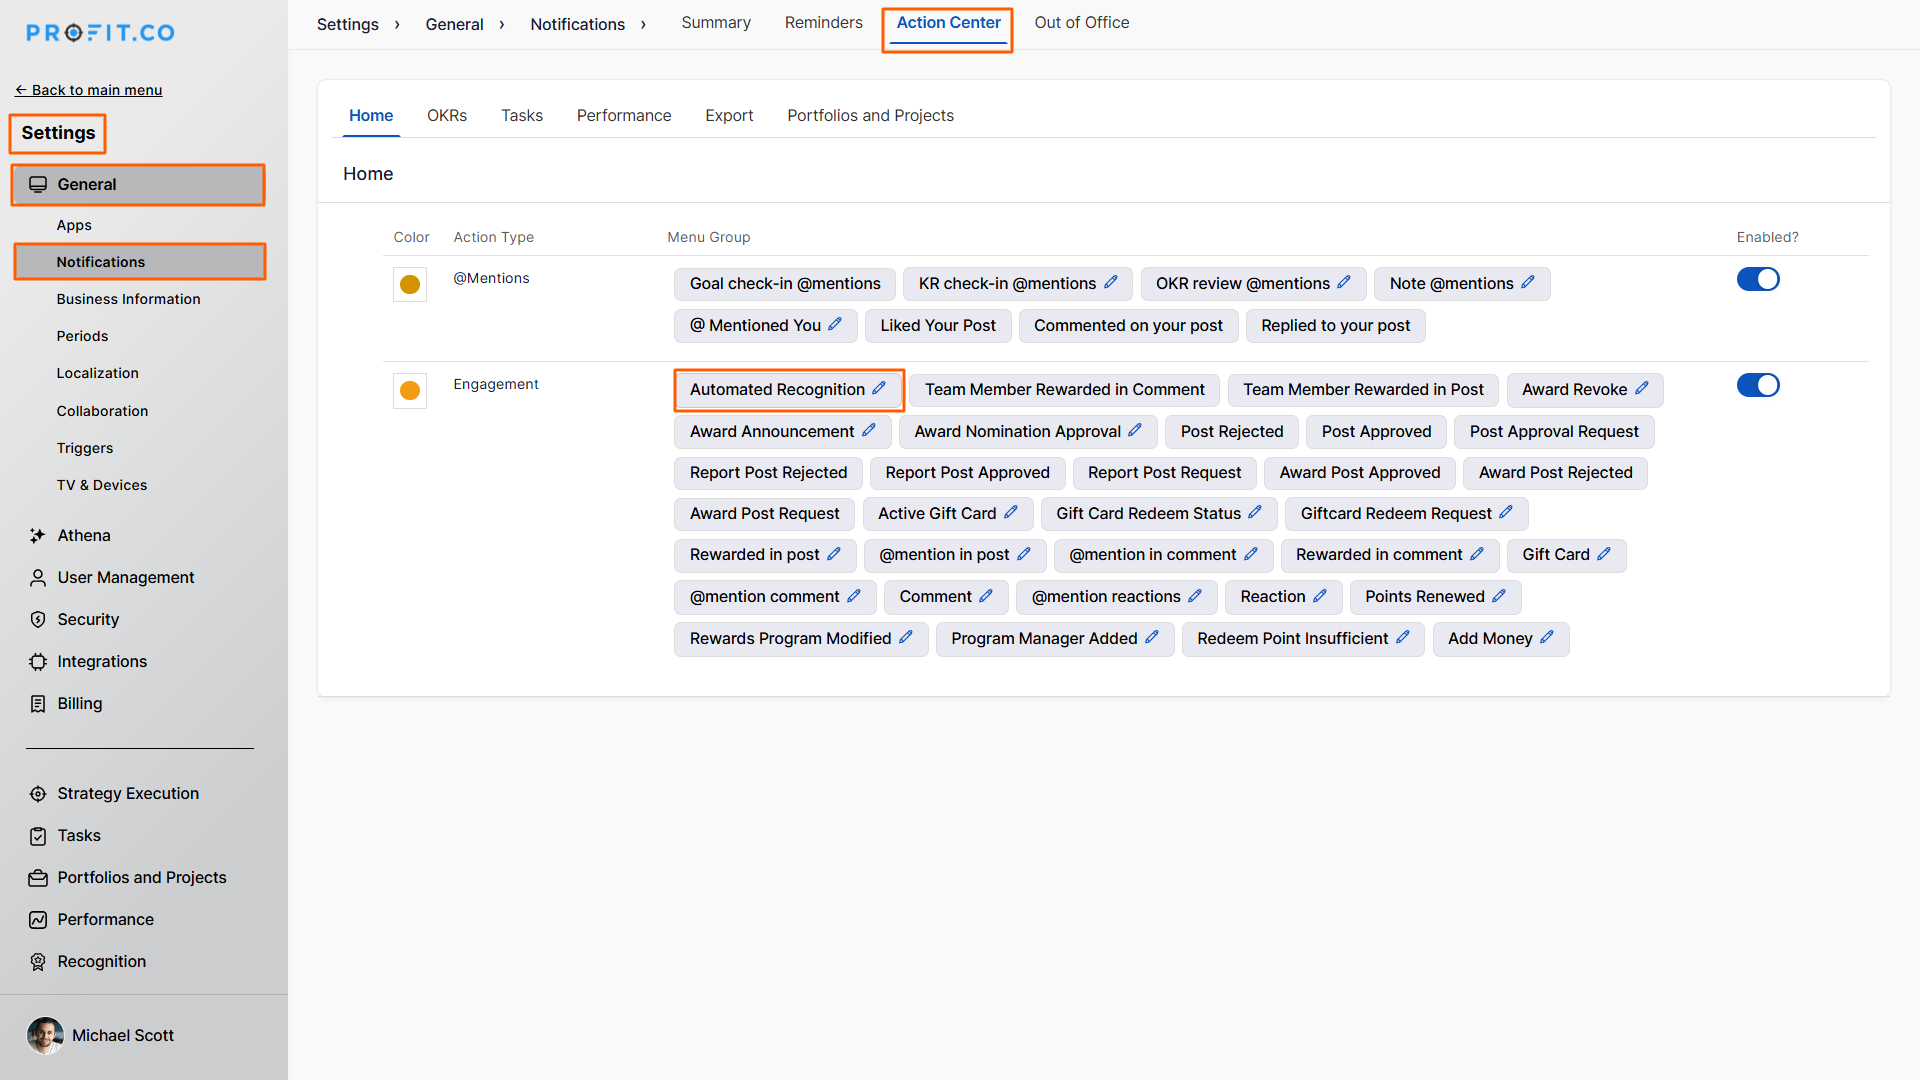This screenshot has height=1080, width=1920.
Task: Click the Back to main menu link
Action: tap(89, 90)
